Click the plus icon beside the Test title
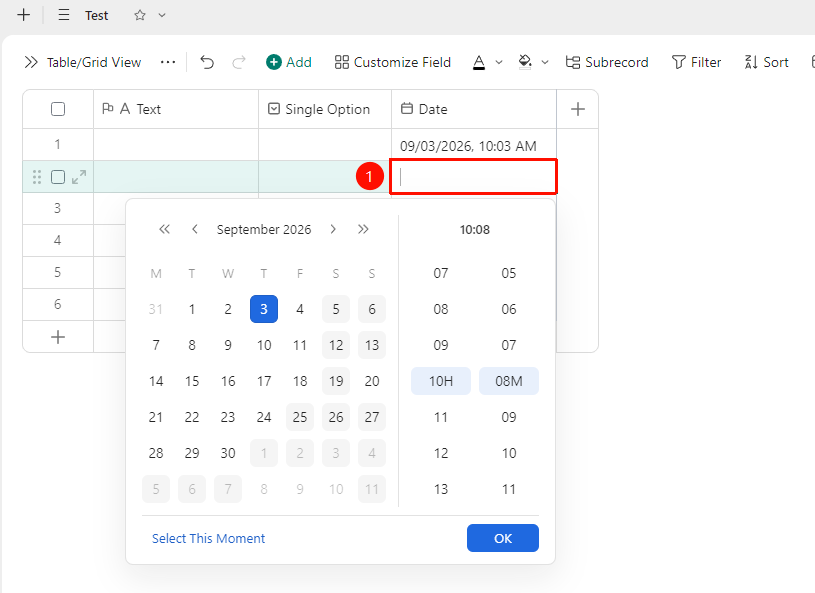Image resolution: width=815 pixels, height=593 pixels. pyautogui.click(x=23, y=15)
